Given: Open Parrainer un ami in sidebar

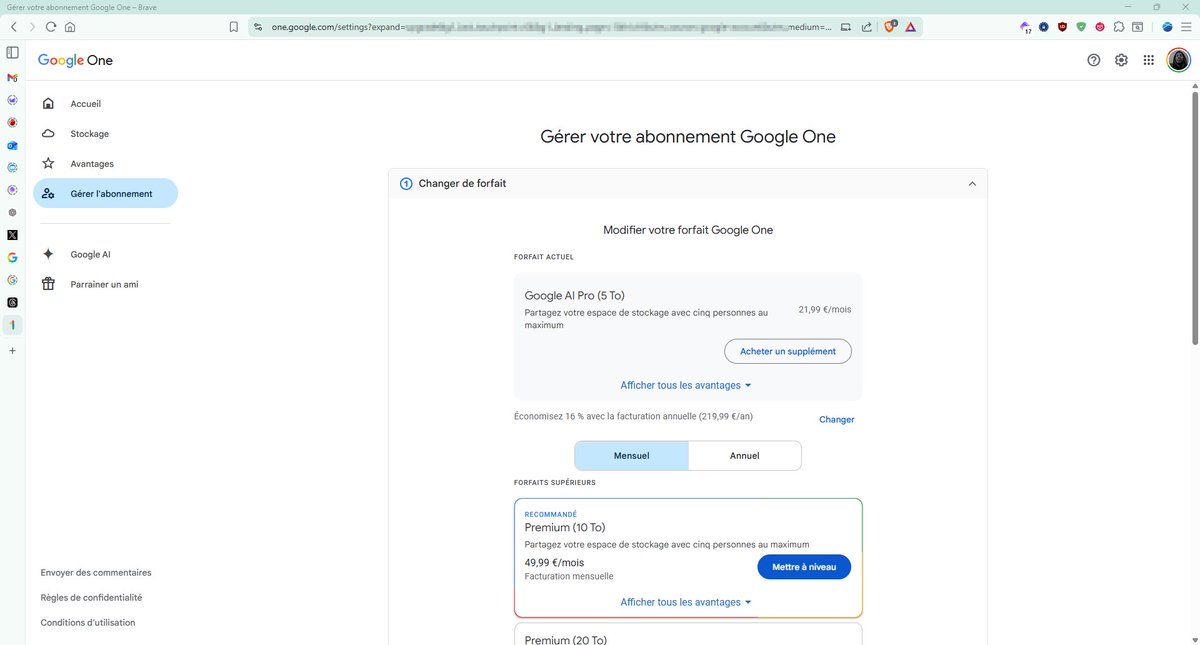Looking at the screenshot, I should point(105,284).
